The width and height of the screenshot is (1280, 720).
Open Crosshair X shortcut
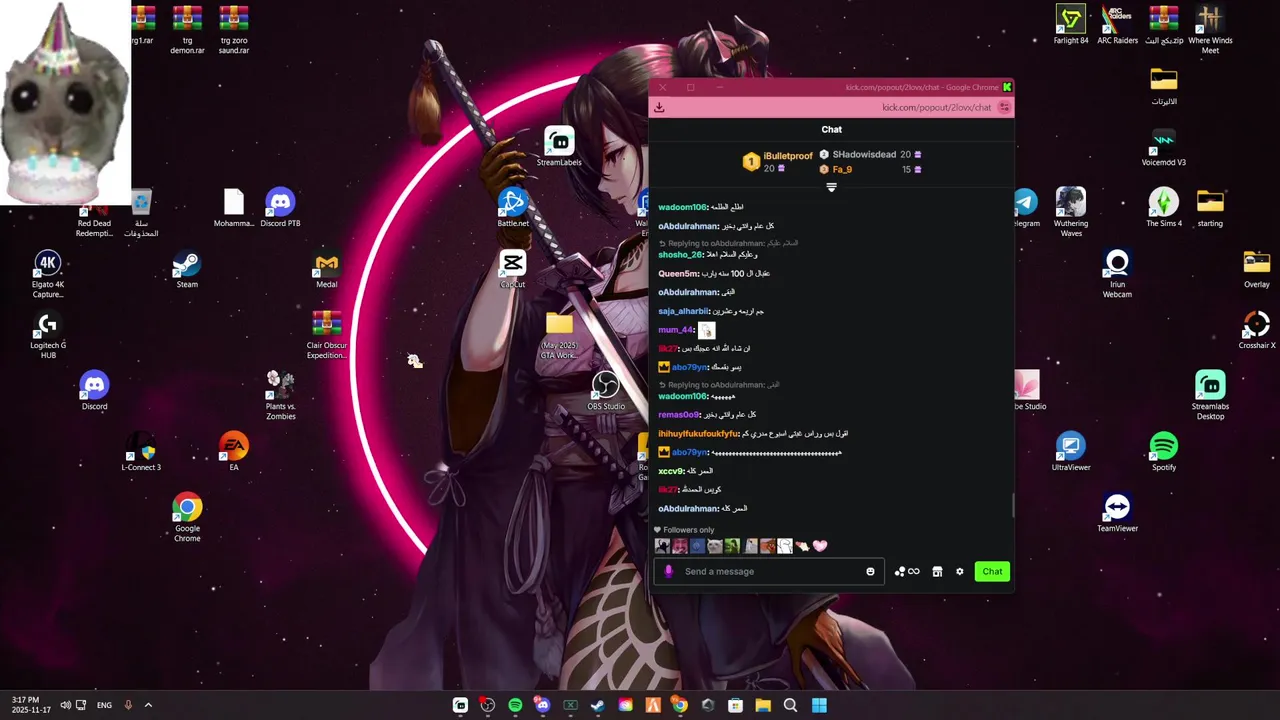click(1257, 331)
